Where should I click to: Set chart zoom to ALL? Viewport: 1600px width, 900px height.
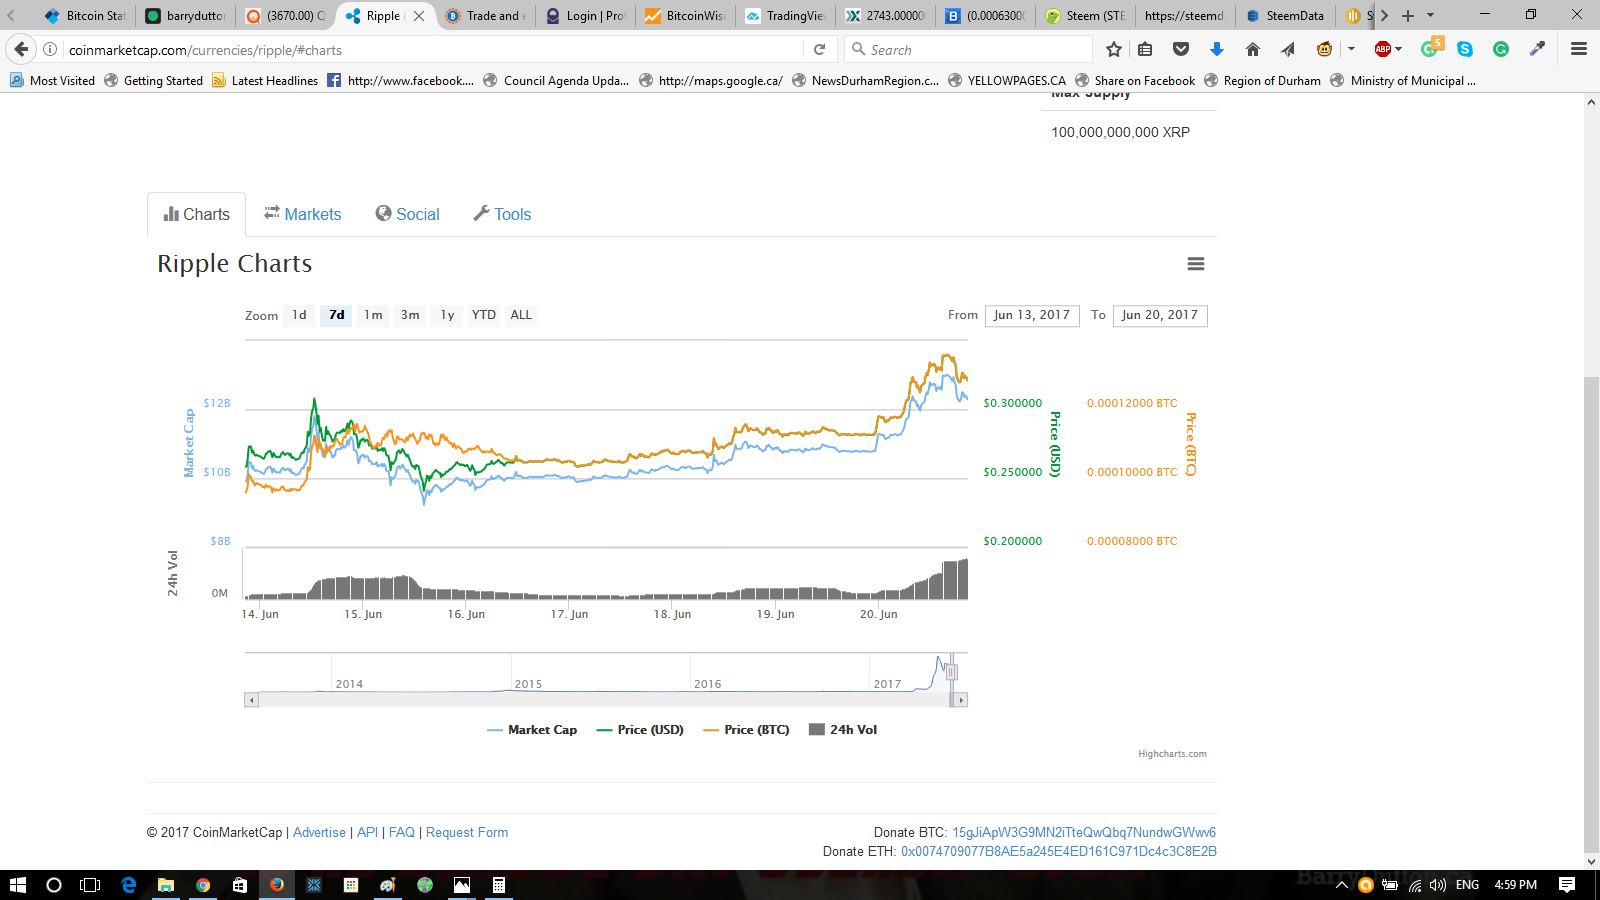pyautogui.click(x=521, y=315)
